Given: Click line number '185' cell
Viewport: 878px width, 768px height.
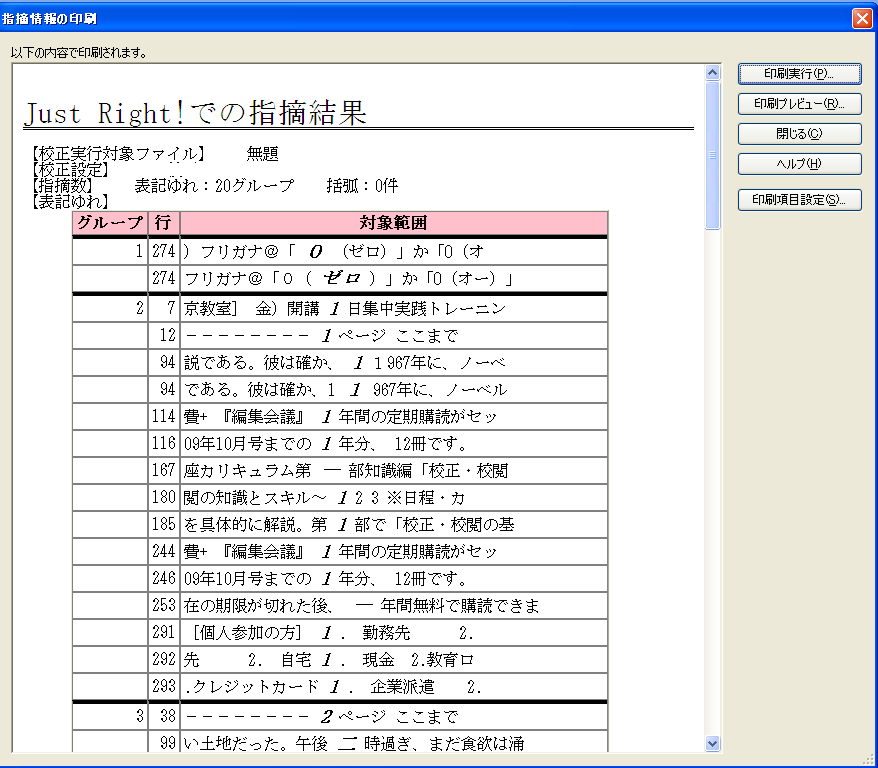Looking at the screenshot, I should point(164,525).
